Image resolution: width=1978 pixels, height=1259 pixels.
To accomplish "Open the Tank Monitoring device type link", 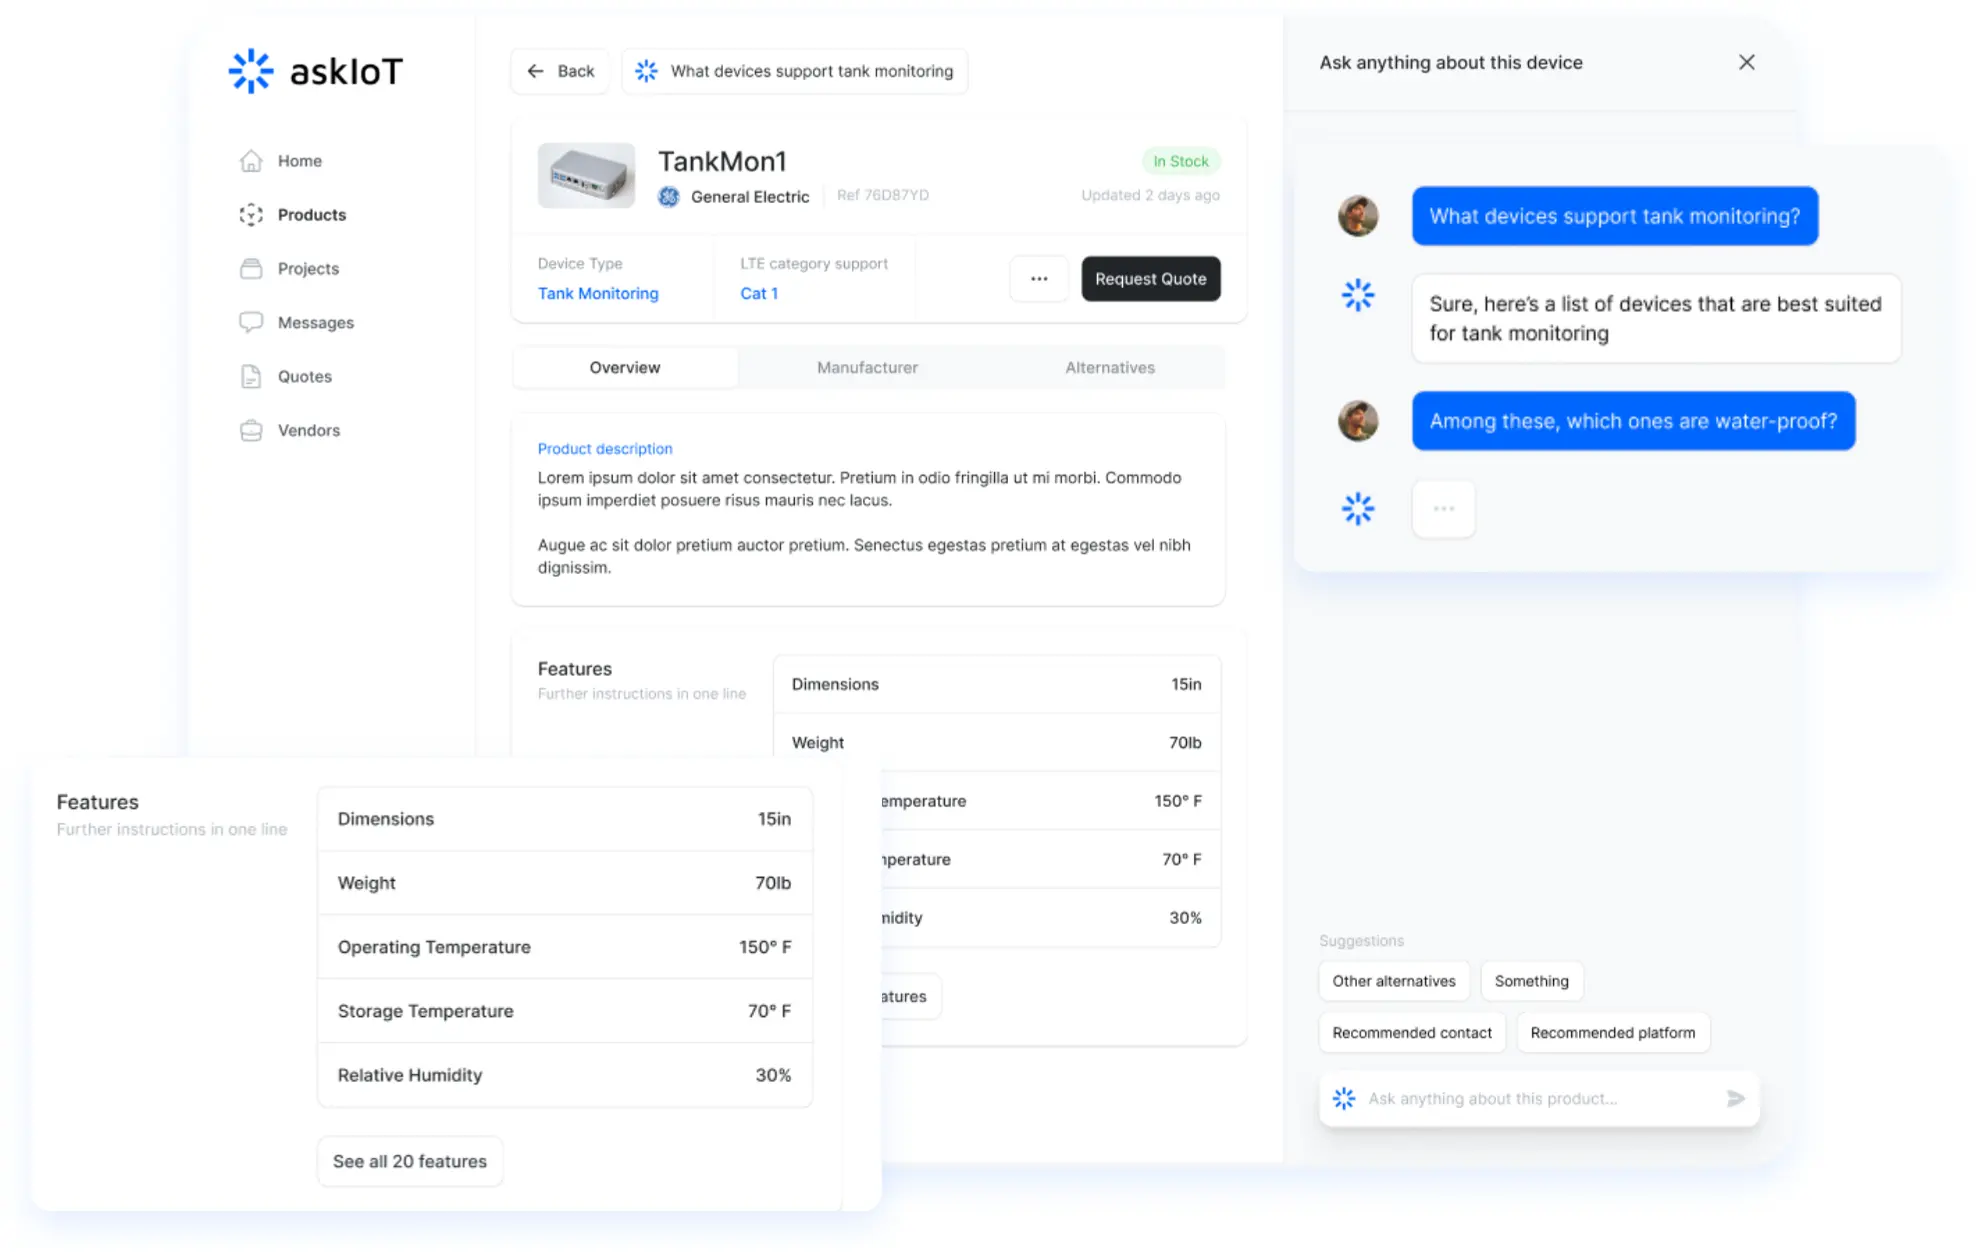I will pos(598,293).
